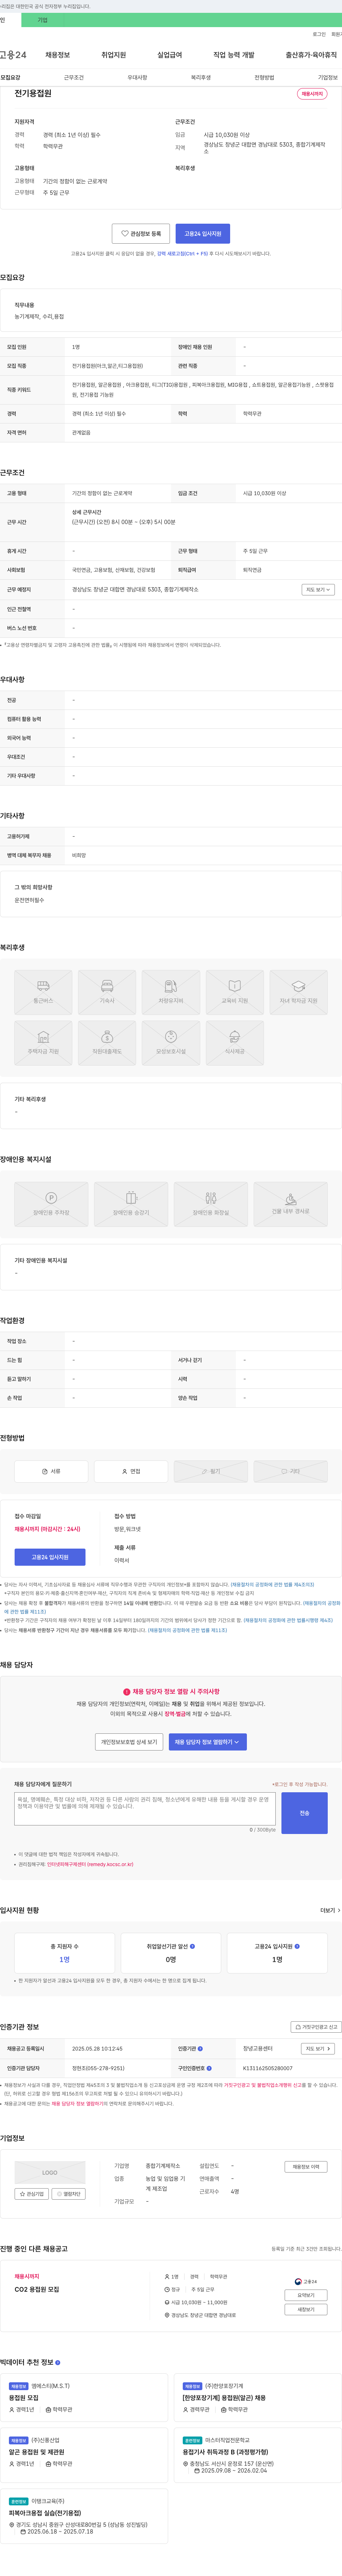The width and height of the screenshot is (342, 2576).
Task: Click 고용24 입사지원 under 접수 마감일
Action: (50, 1557)
